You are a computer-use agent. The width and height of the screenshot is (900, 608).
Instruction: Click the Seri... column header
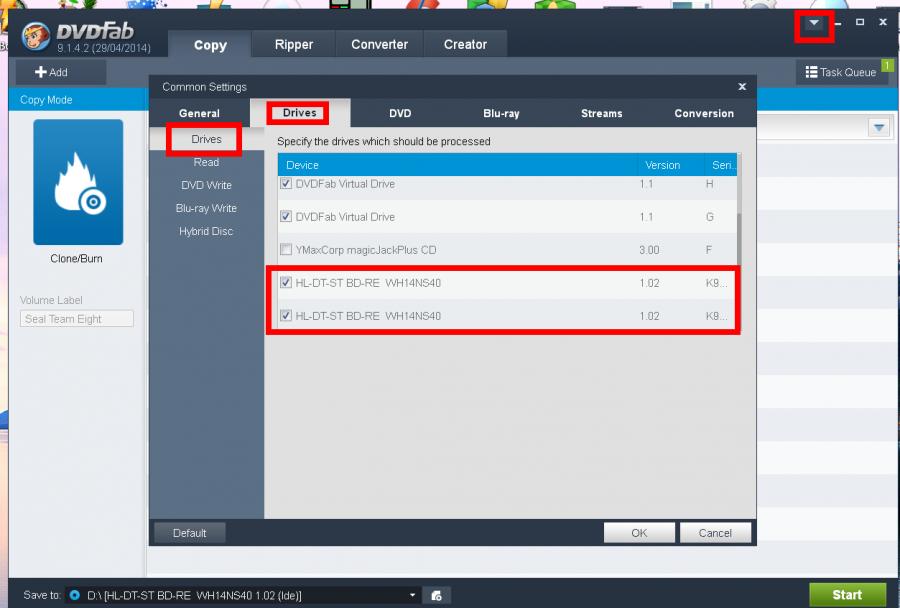coord(721,165)
